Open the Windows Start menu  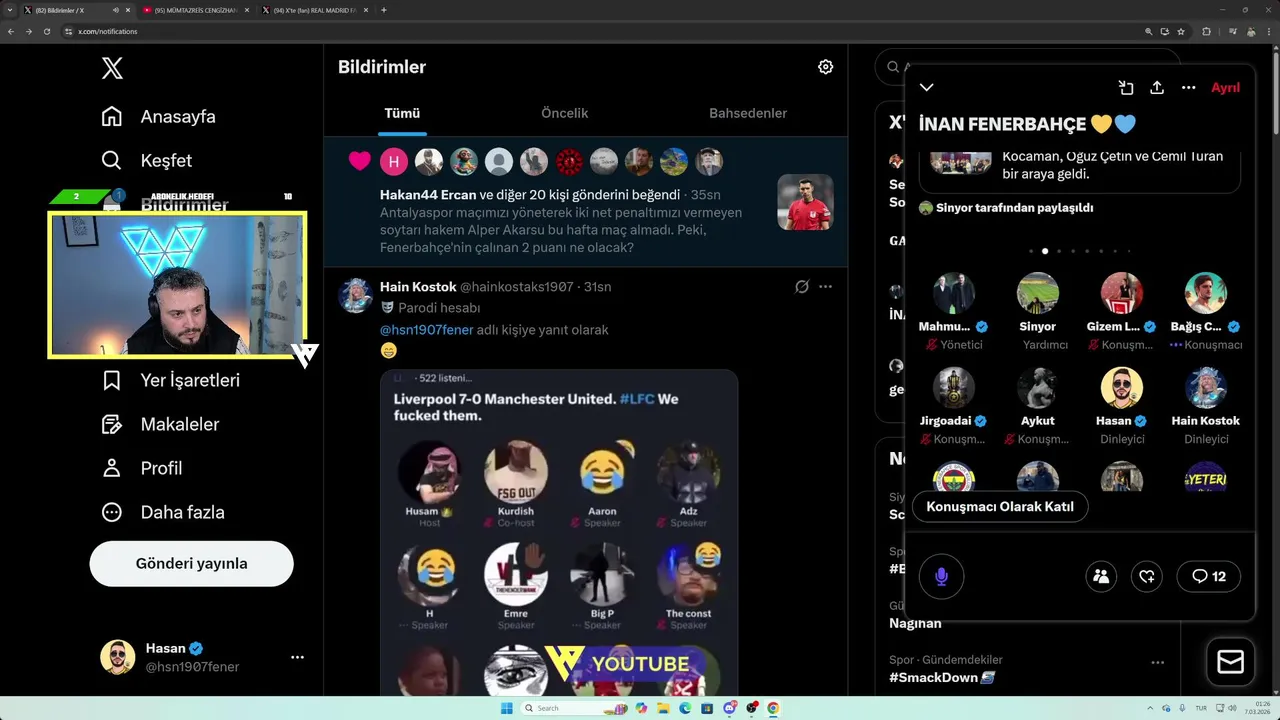506,708
